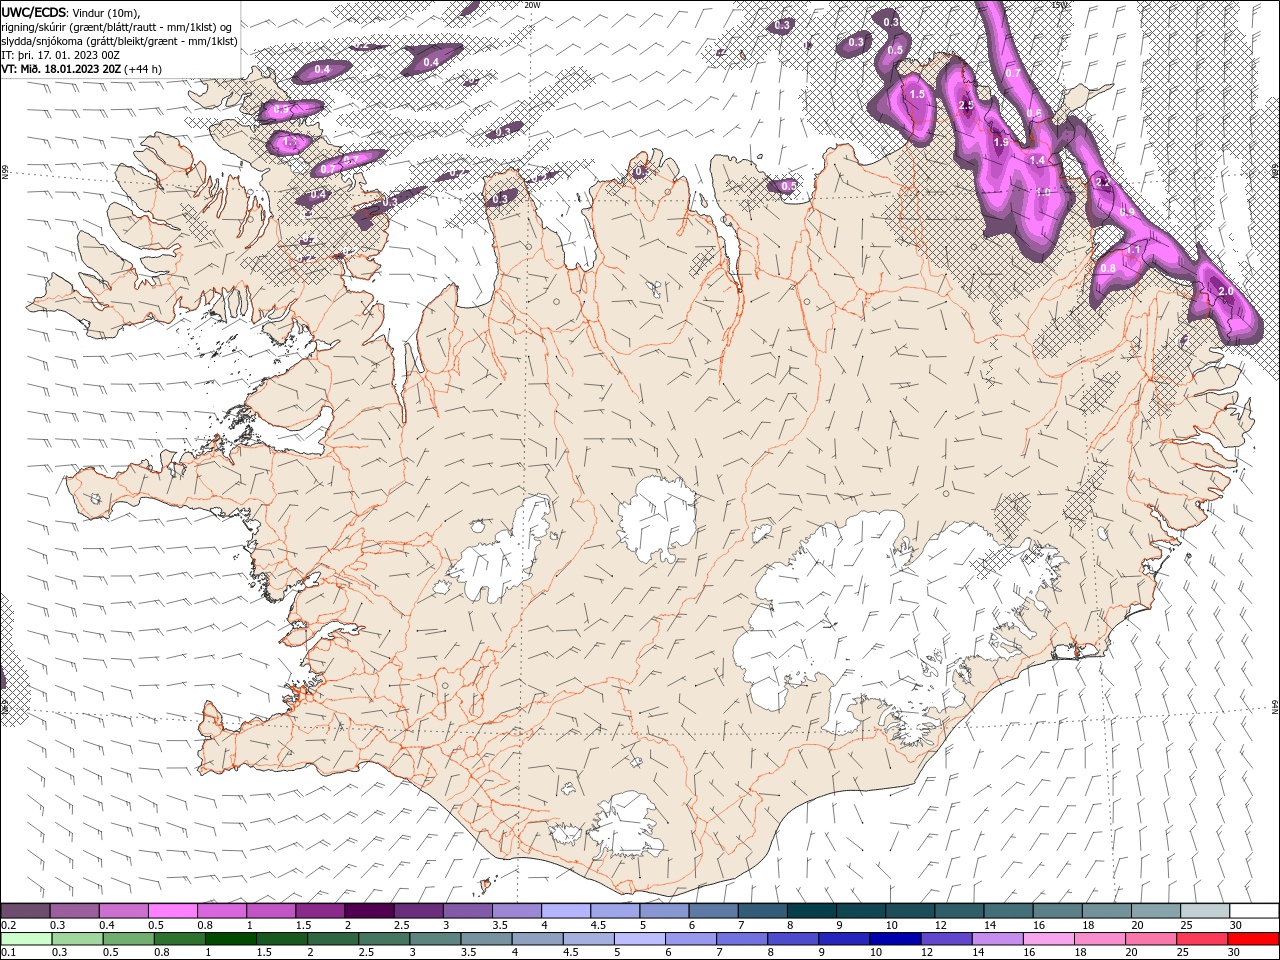Select the 0.8 precipitation value label
Viewport: 1280px width, 960px height.
coord(1108,268)
